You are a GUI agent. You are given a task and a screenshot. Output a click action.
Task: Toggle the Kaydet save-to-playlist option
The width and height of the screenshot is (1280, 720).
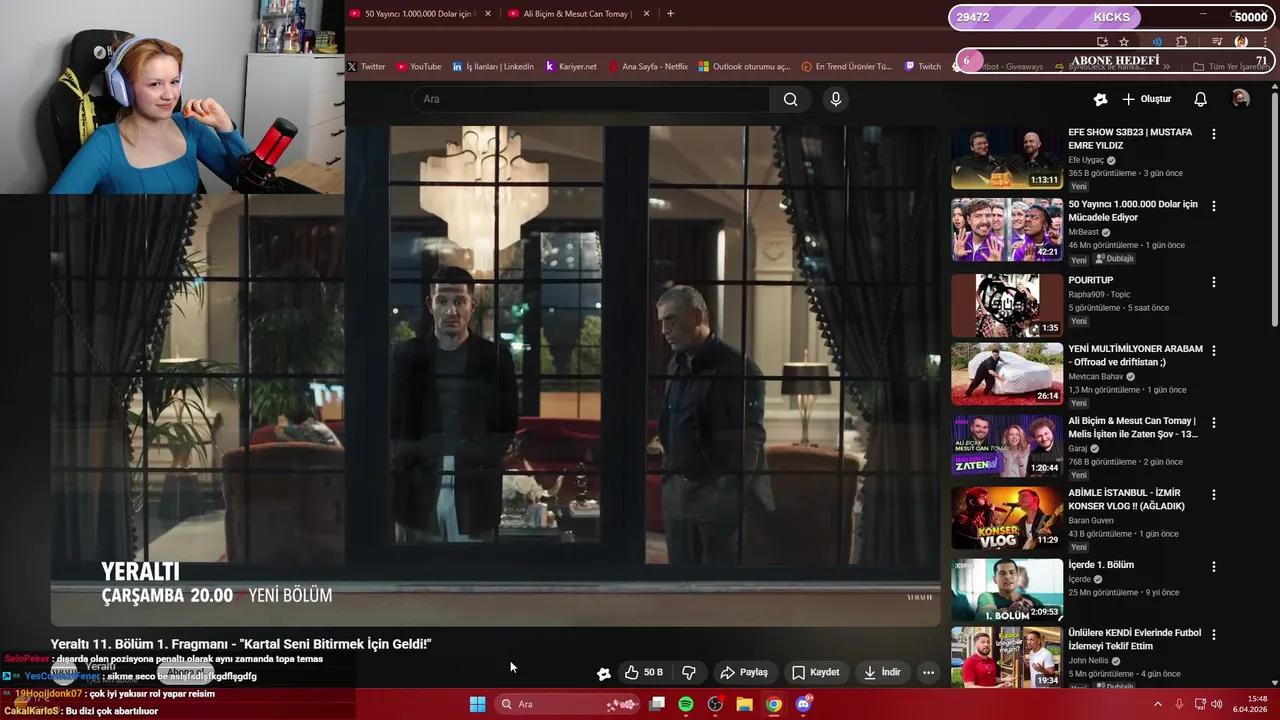click(x=816, y=672)
